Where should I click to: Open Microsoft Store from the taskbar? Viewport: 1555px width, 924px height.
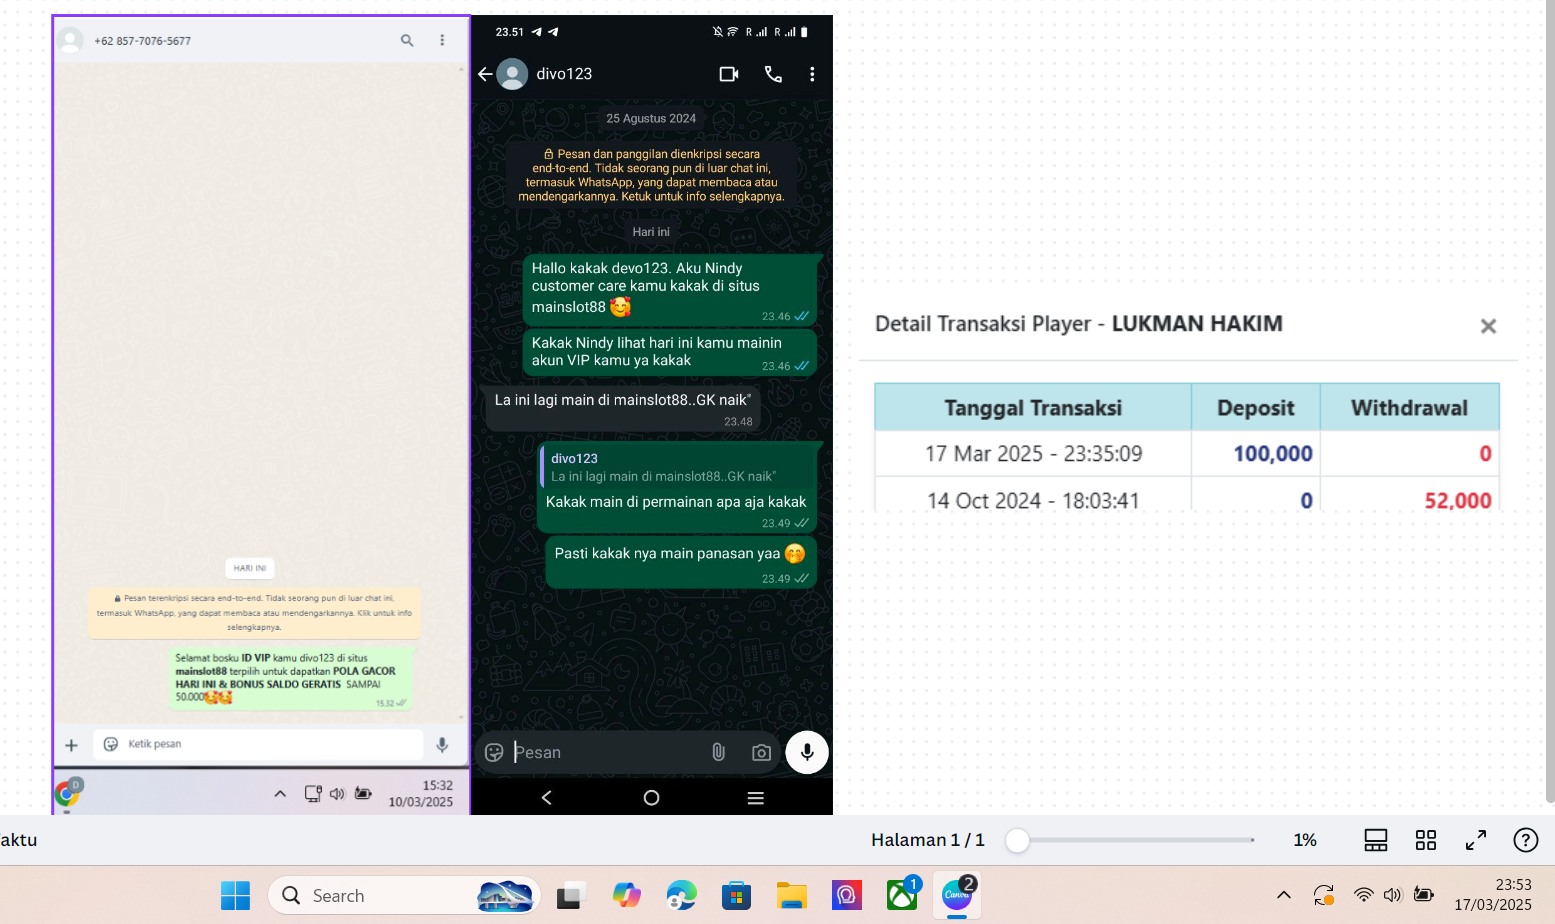pos(736,896)
